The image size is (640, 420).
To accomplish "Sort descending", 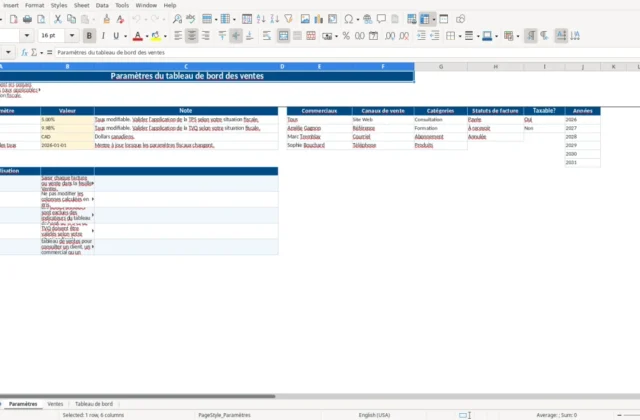I will pyautogui.click(x=275, y=19).
